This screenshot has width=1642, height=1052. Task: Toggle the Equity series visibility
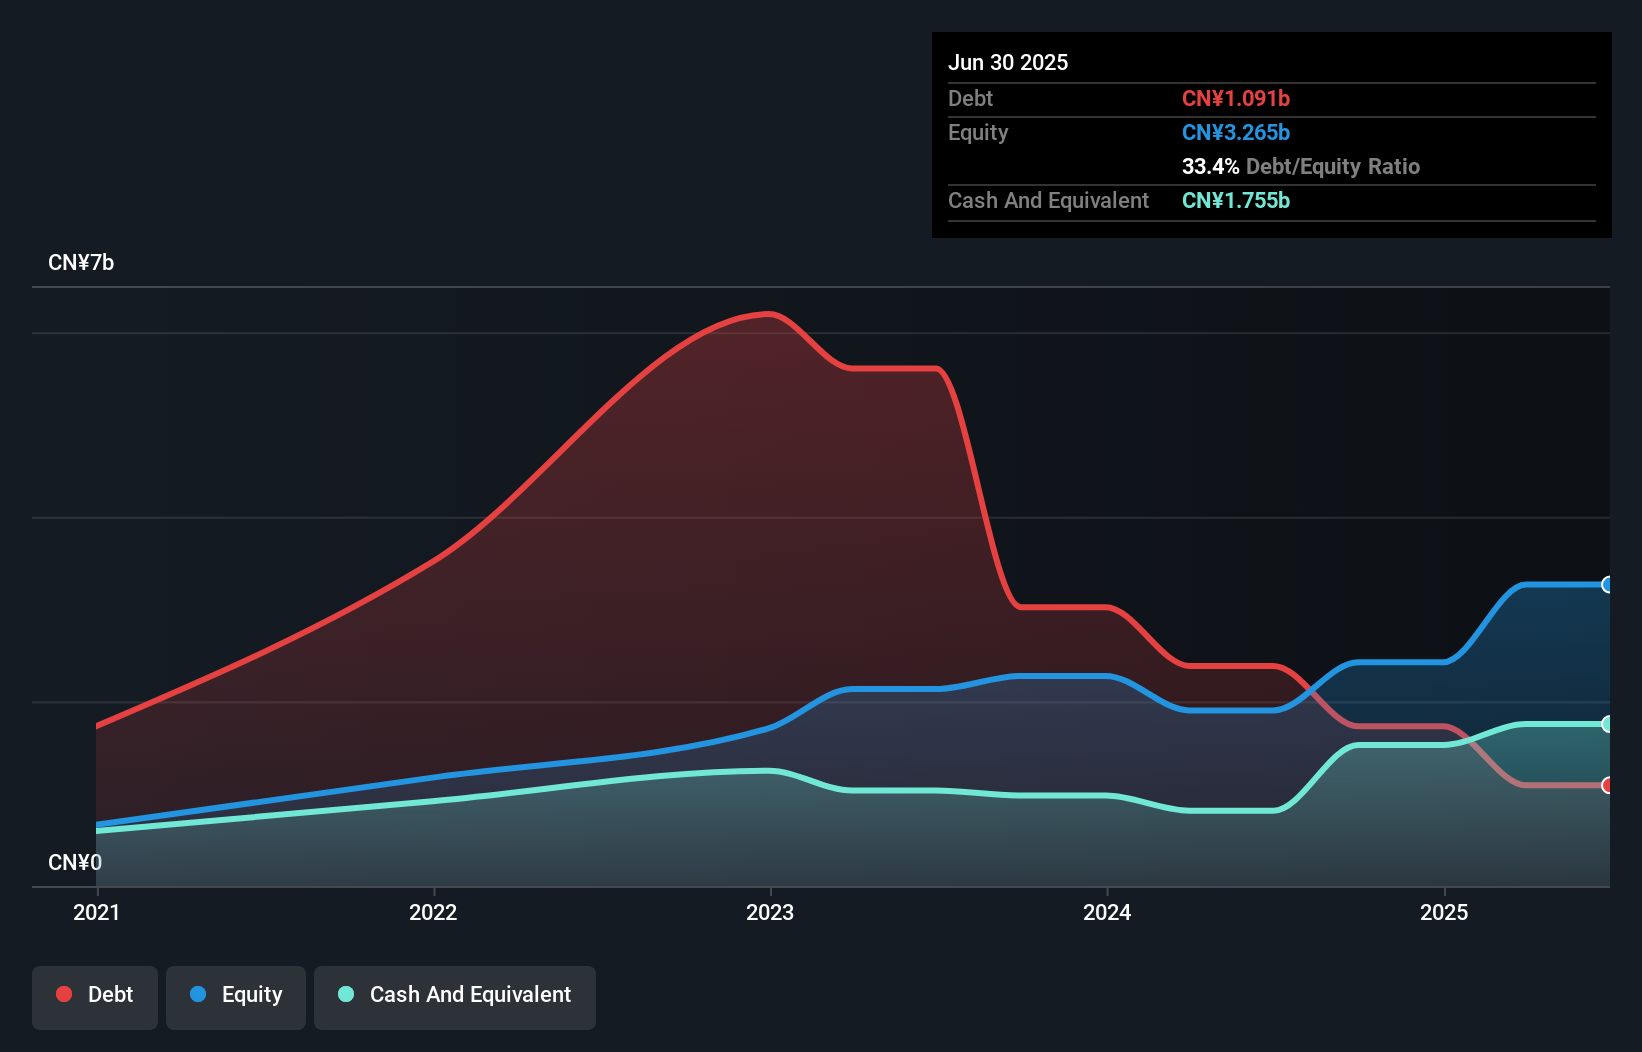pos(236,997)
